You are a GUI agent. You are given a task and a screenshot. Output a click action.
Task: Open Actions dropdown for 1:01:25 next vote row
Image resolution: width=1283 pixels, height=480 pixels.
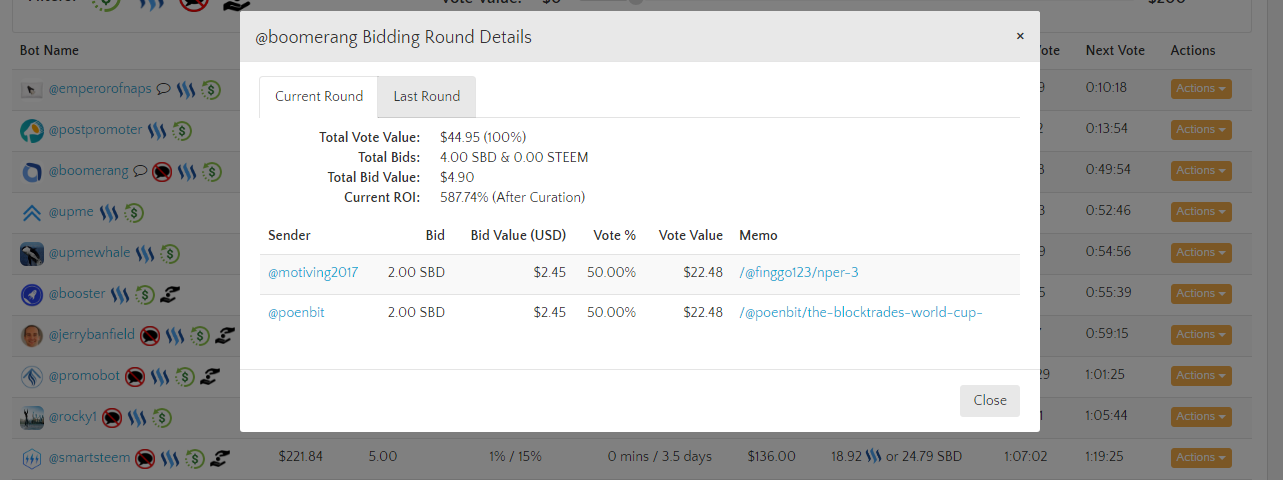(1201, 375)
